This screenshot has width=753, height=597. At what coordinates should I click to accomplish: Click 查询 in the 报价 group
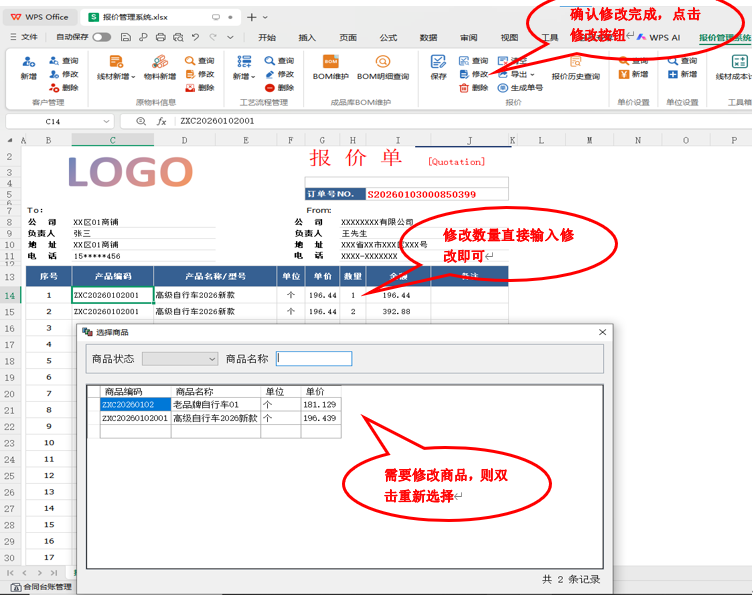[474, 61]
